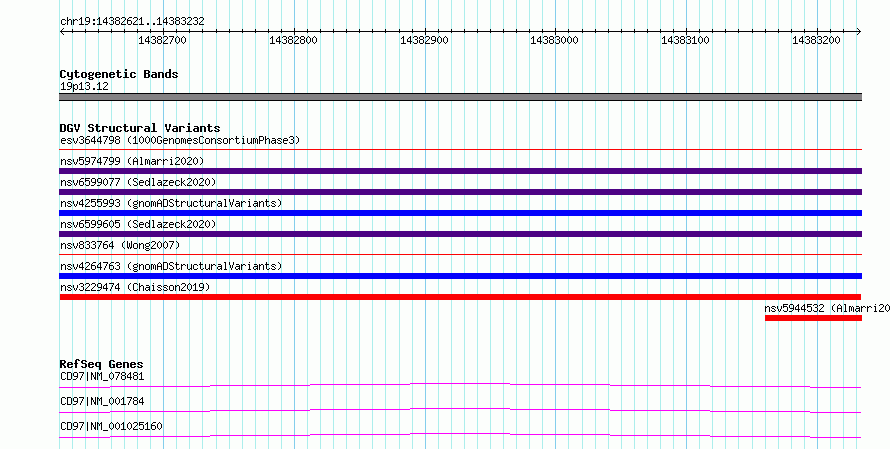Screen dimensions: 890x449
Task: Click ruler position 14382700
Action: (x=162, y=40)
